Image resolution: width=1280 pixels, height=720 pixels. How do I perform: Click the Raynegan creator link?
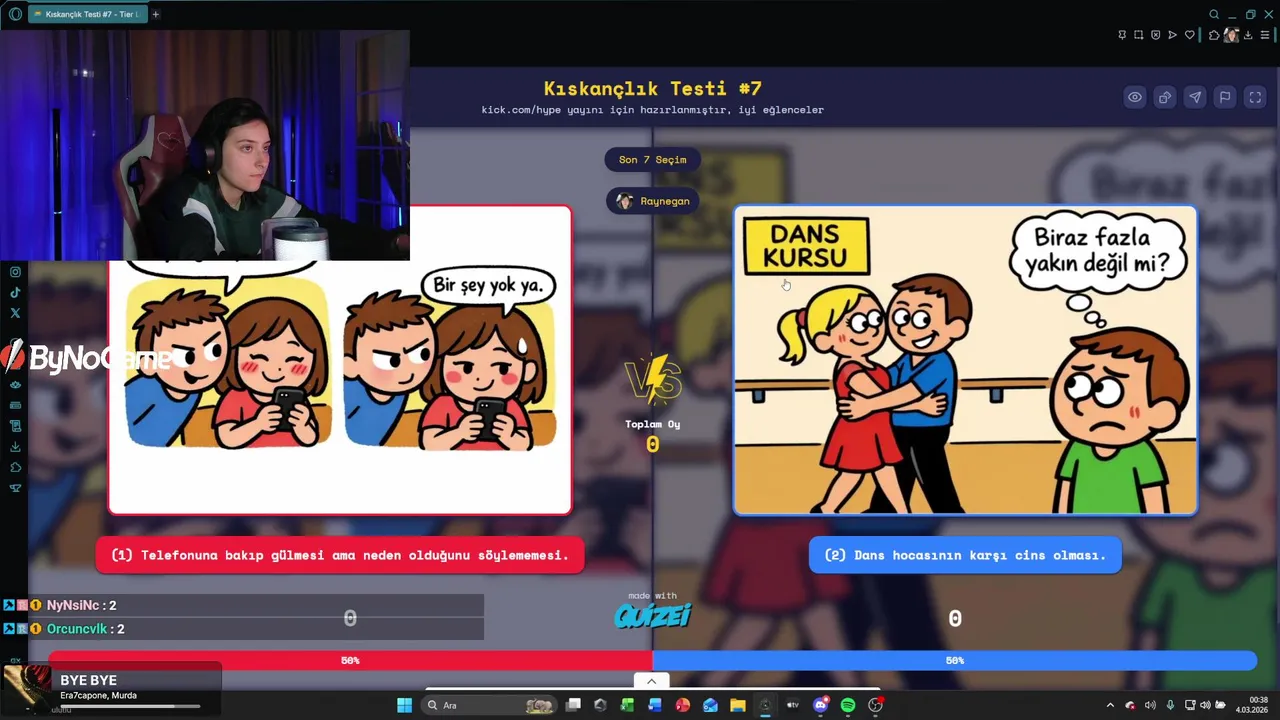tap(653, 201)
